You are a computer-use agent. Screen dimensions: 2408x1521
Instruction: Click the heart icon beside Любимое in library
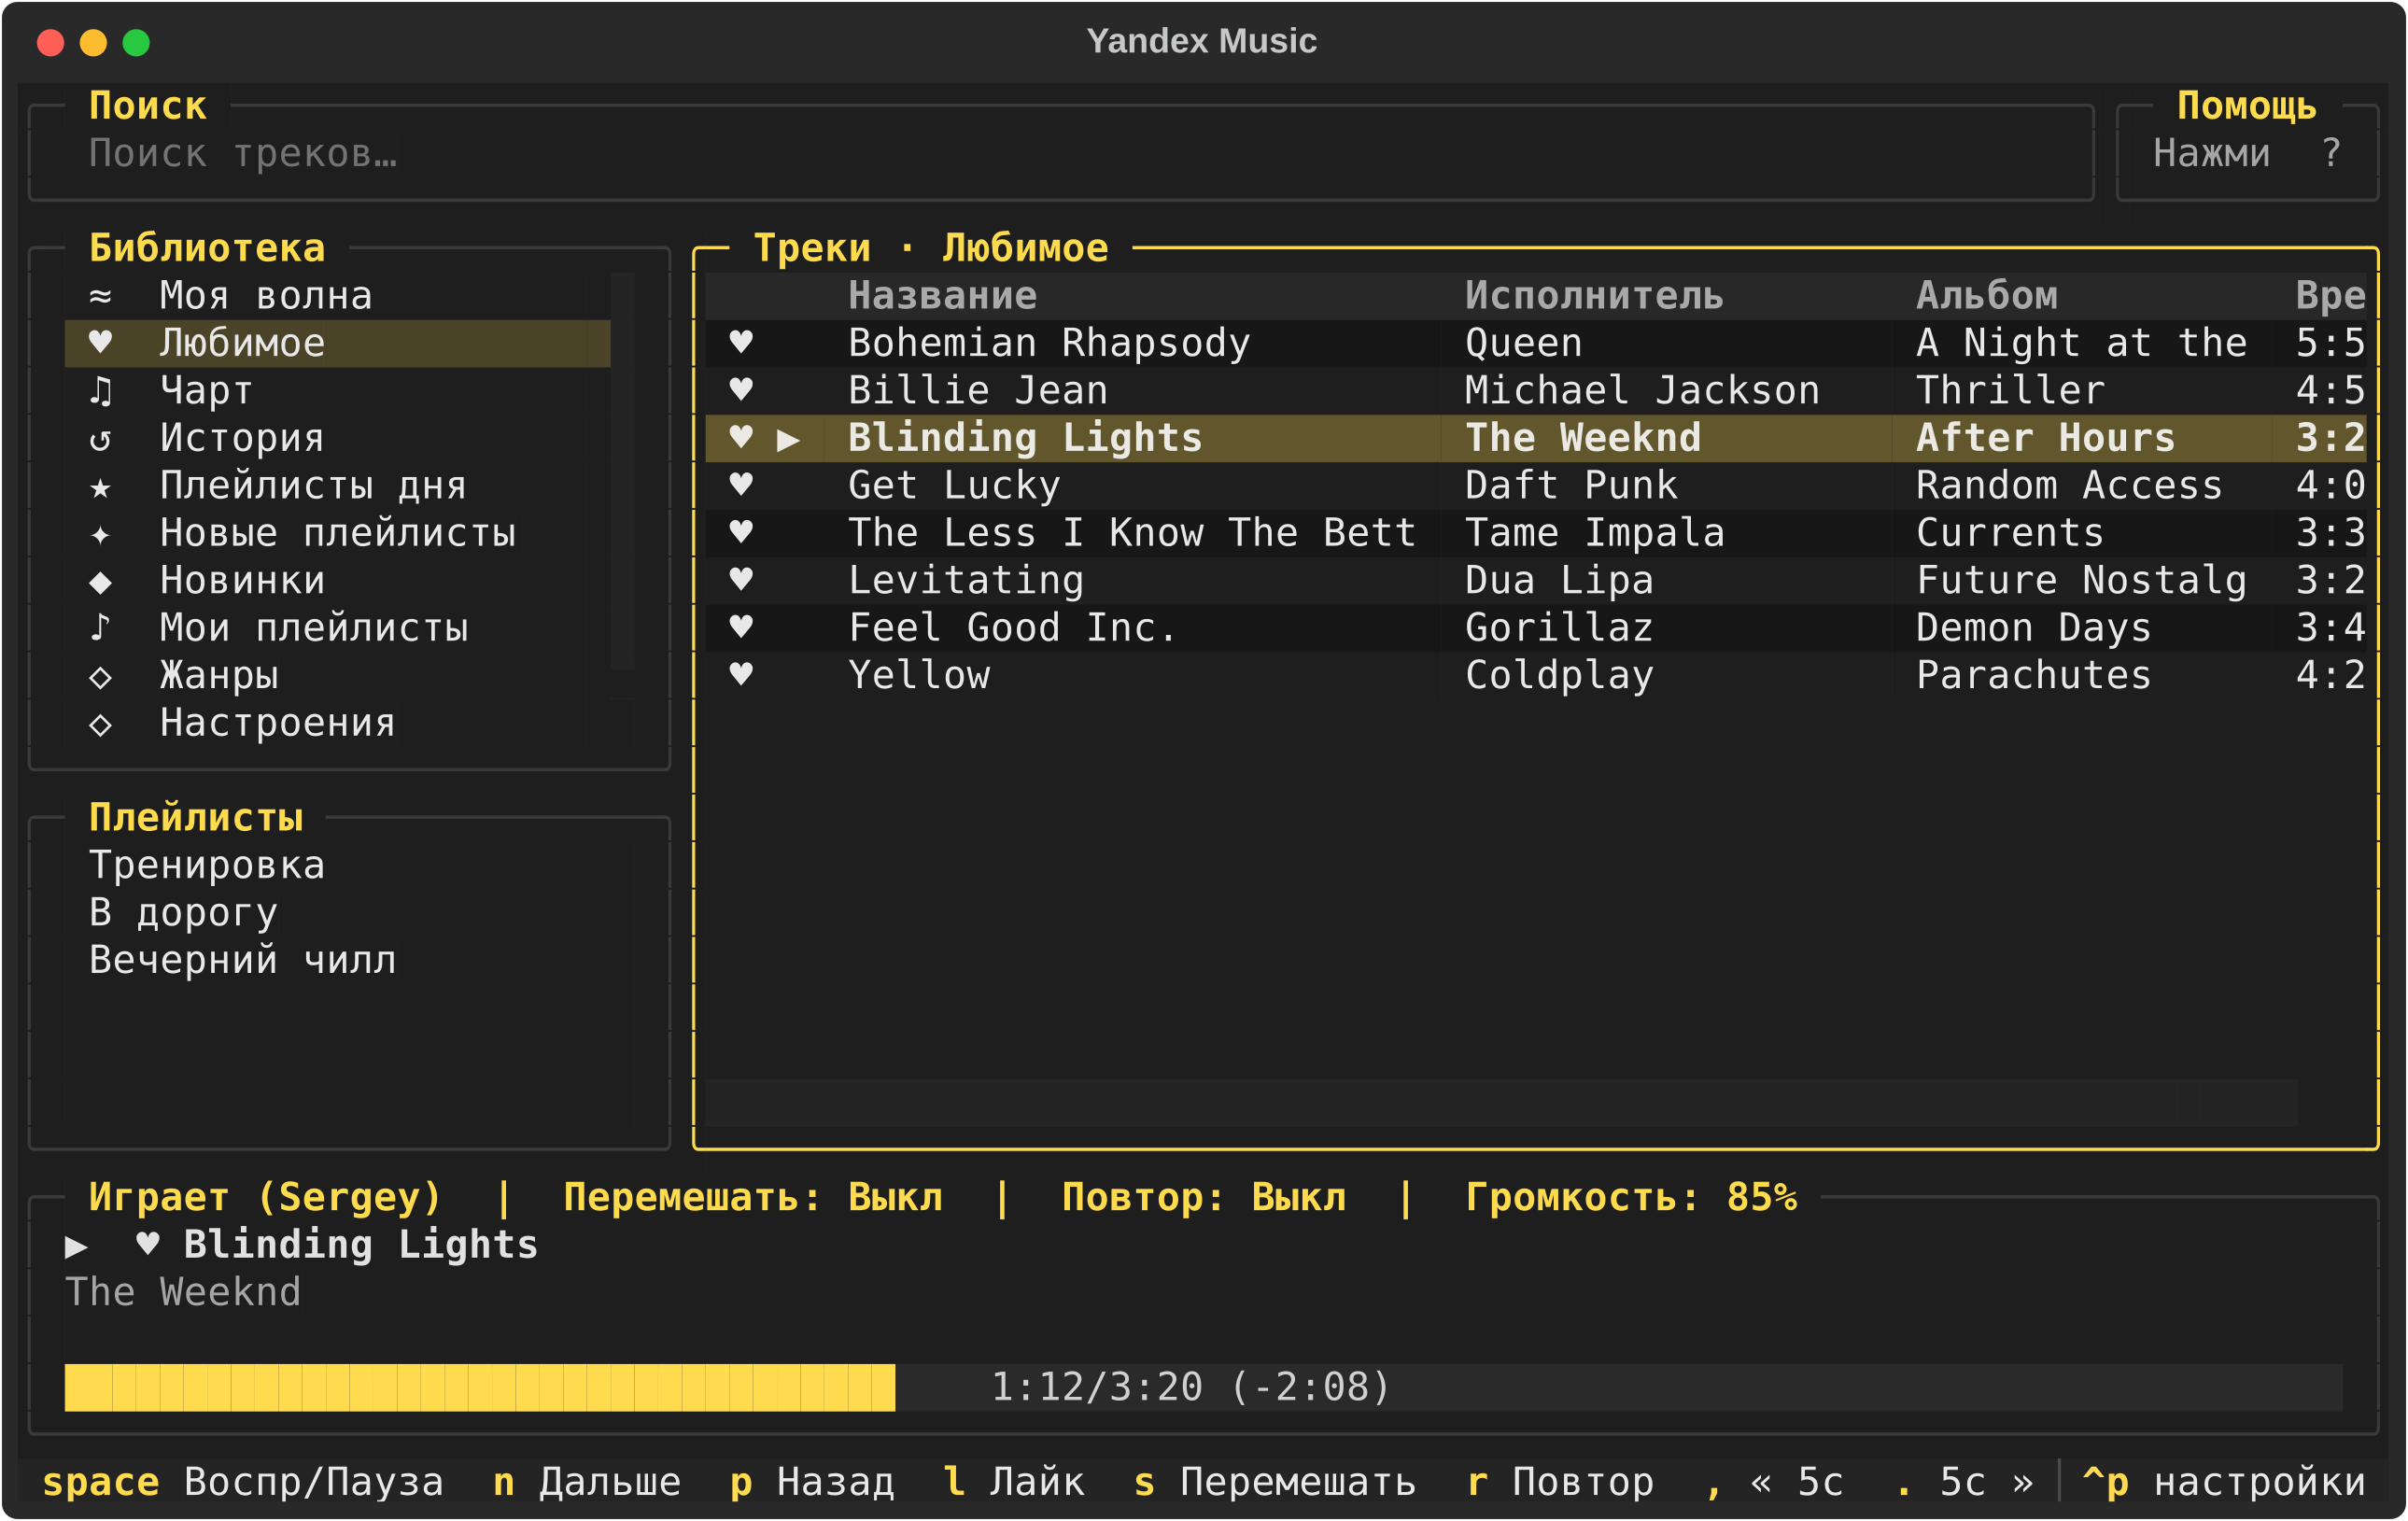point(100,343)
